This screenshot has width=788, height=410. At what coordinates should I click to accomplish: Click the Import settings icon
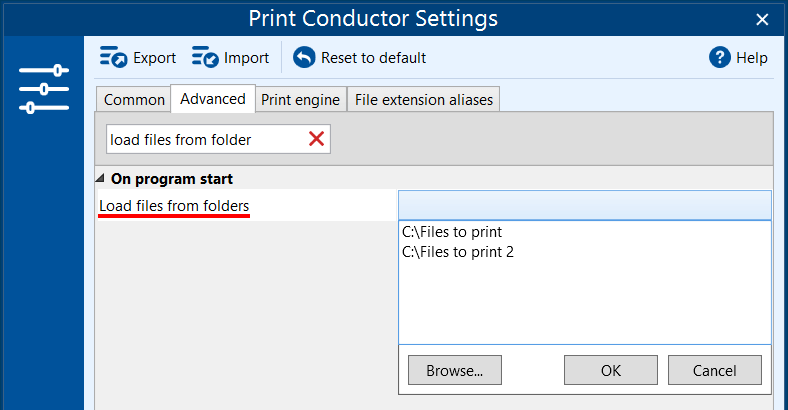[205, 57]
